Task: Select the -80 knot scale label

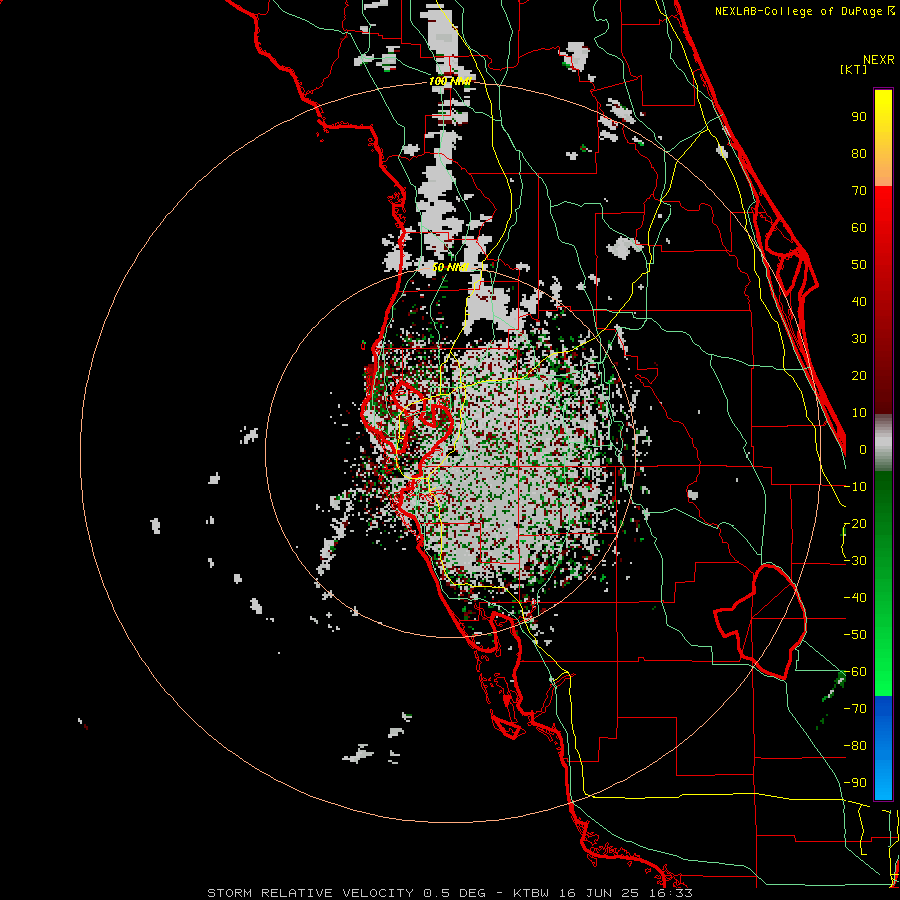Action: 855,746
